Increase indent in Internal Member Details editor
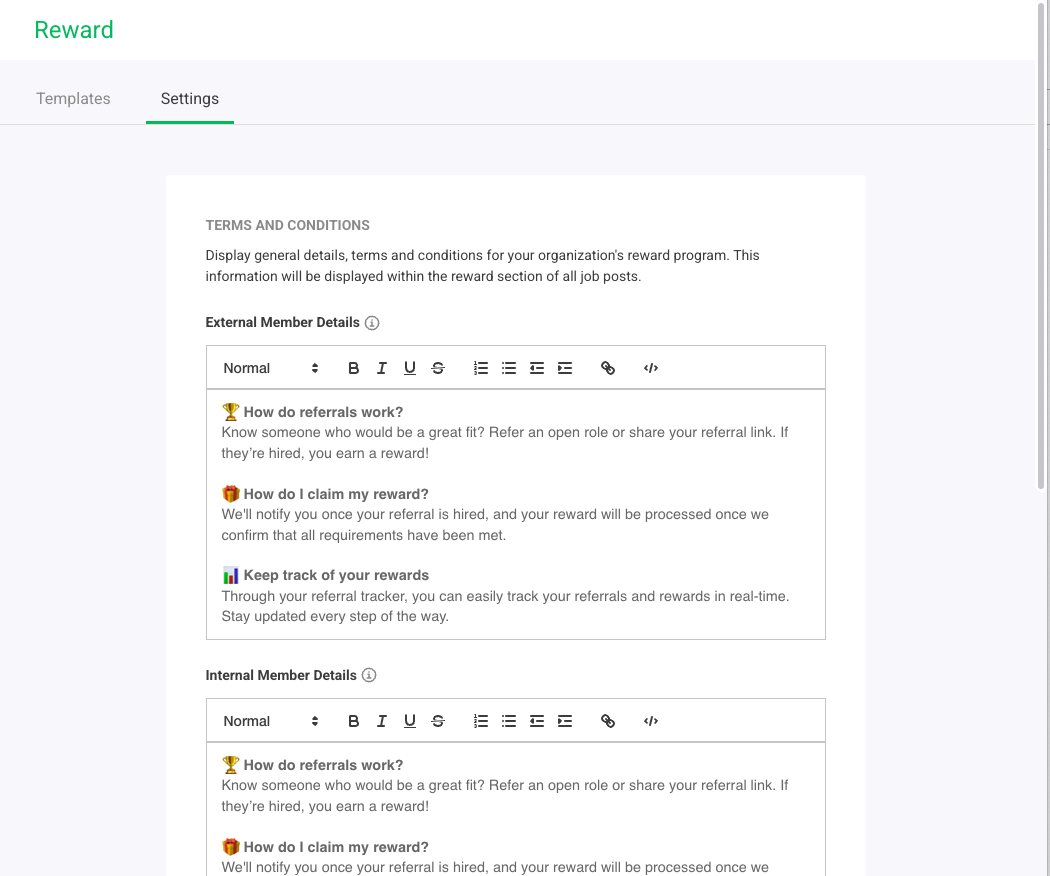The width and height of the screenshot is (1050, 876). [x=565, y=721]
